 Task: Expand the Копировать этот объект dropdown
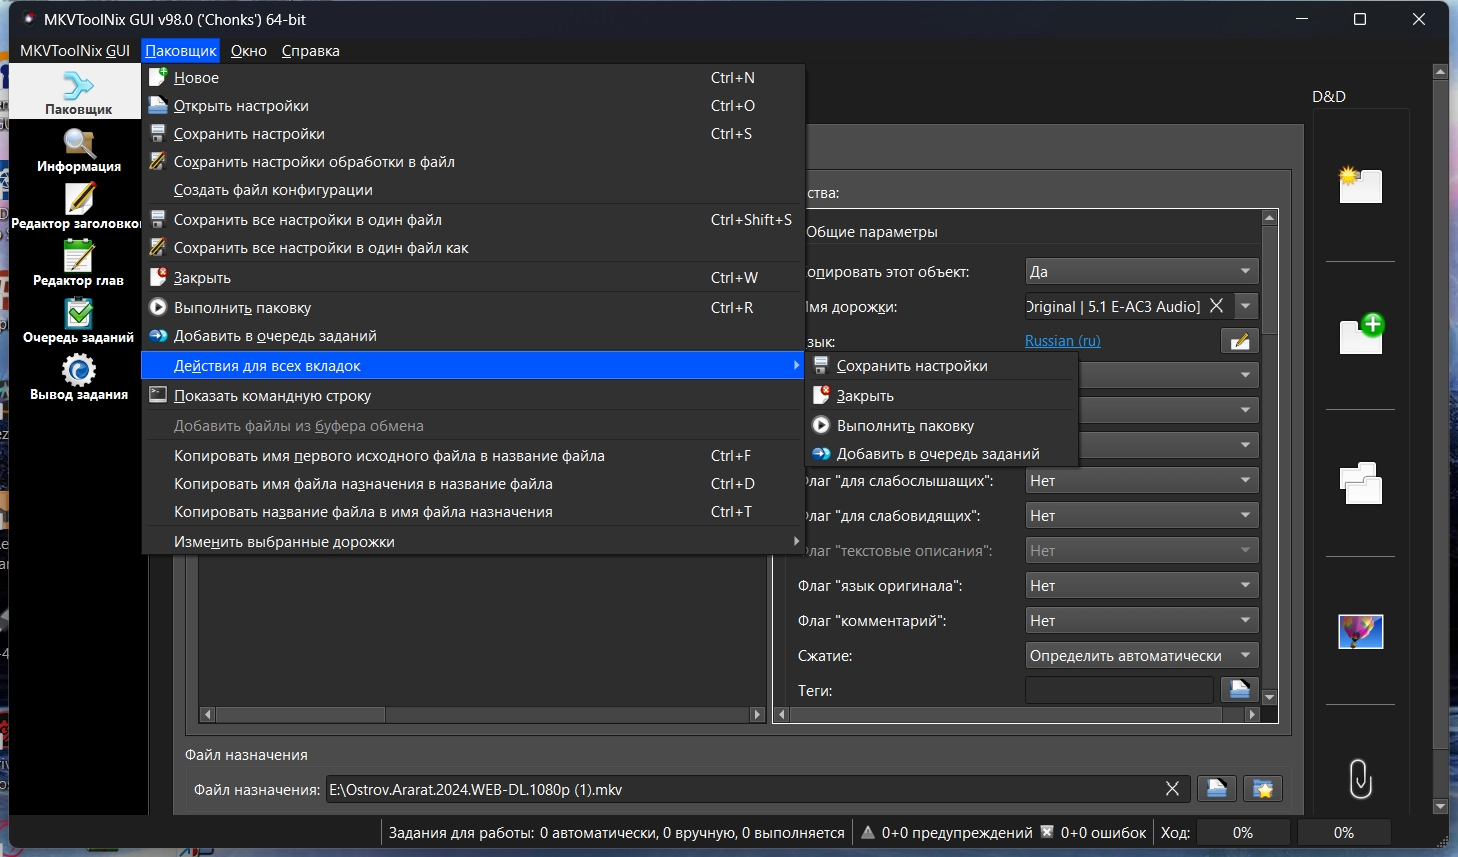[1141, 271]
